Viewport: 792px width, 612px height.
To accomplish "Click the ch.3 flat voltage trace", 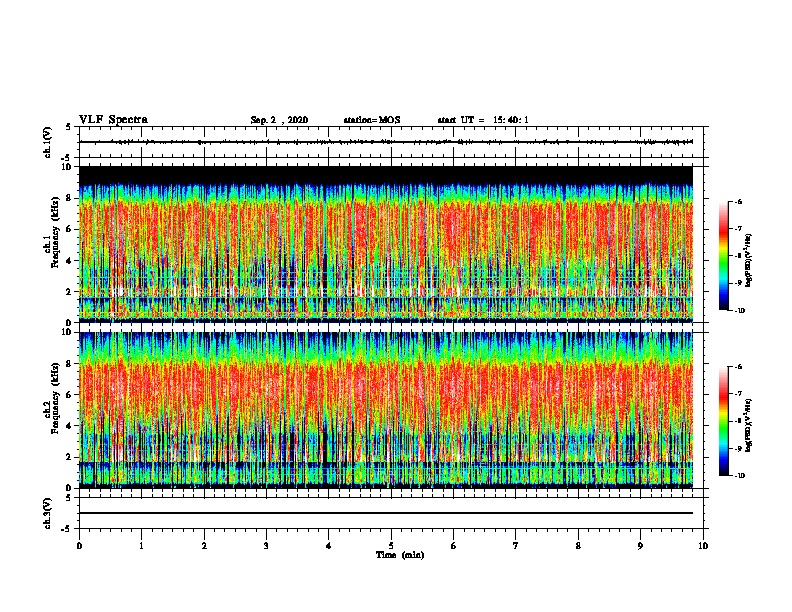I will click(386, 513).
